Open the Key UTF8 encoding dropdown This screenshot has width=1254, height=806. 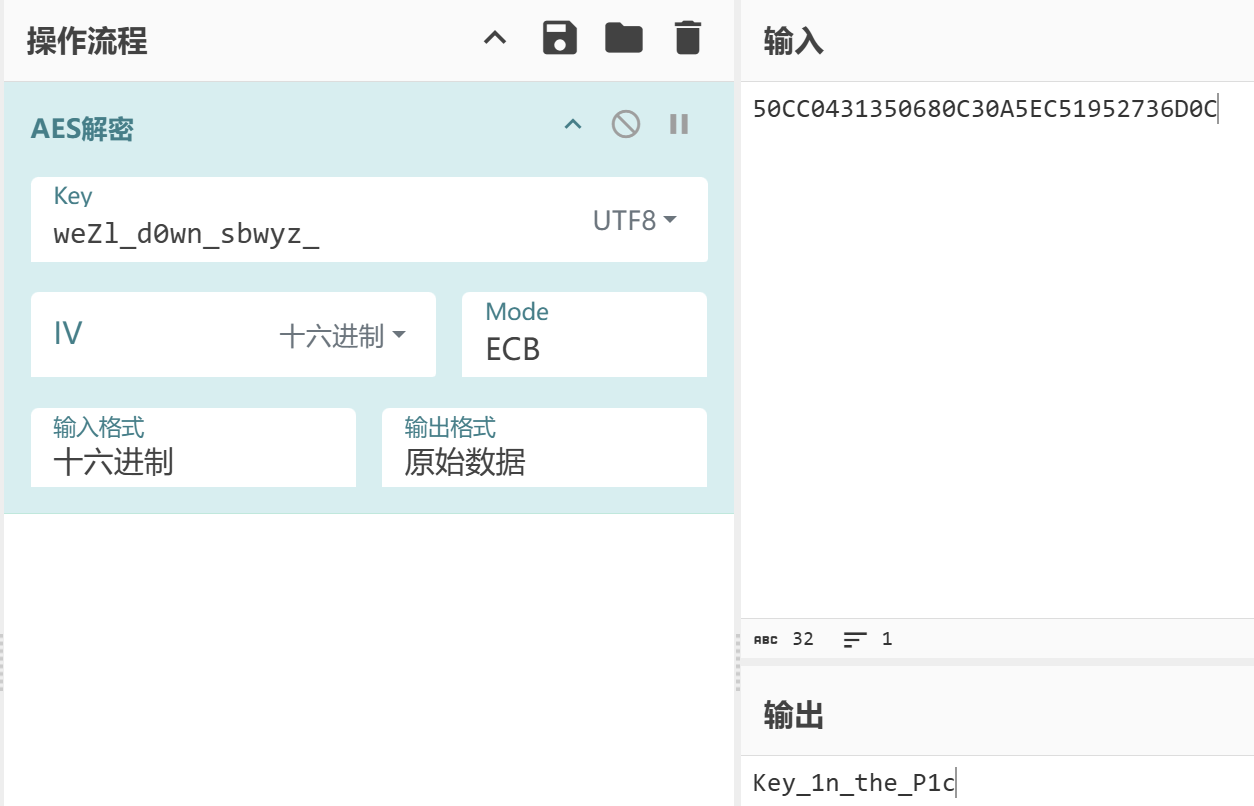(634, 220)
